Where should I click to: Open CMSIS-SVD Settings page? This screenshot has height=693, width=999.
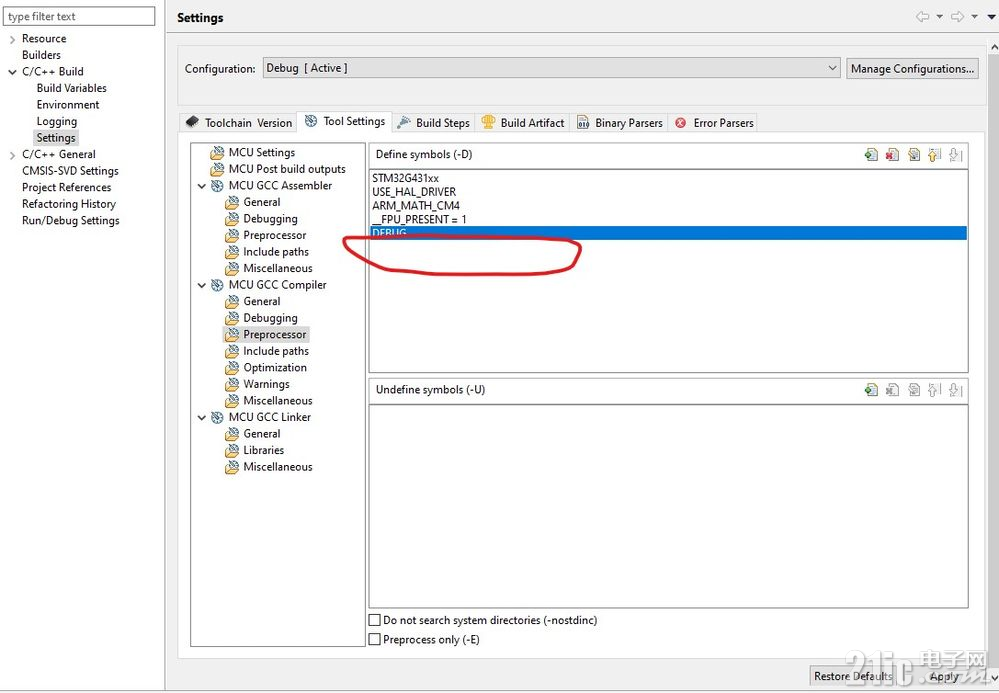[x=70, y=171]
